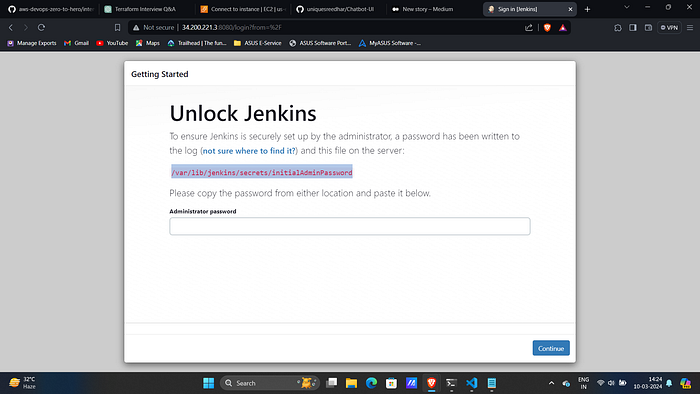Image resolution: width=700 pixels, height=394 pixels.
Task: Toggle the browser sidebar panel icon
Action: 633,28
